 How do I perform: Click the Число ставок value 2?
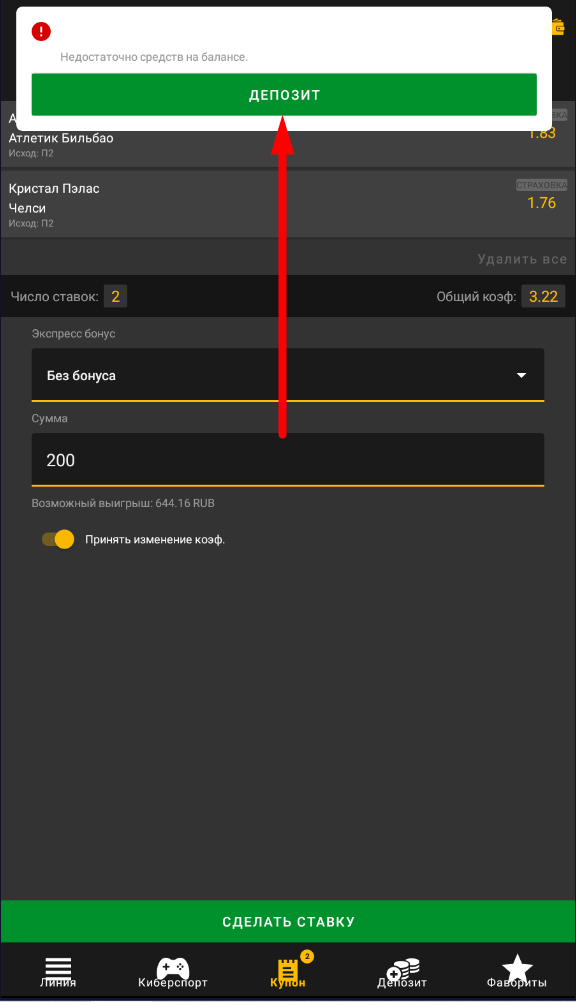[116, 297]
